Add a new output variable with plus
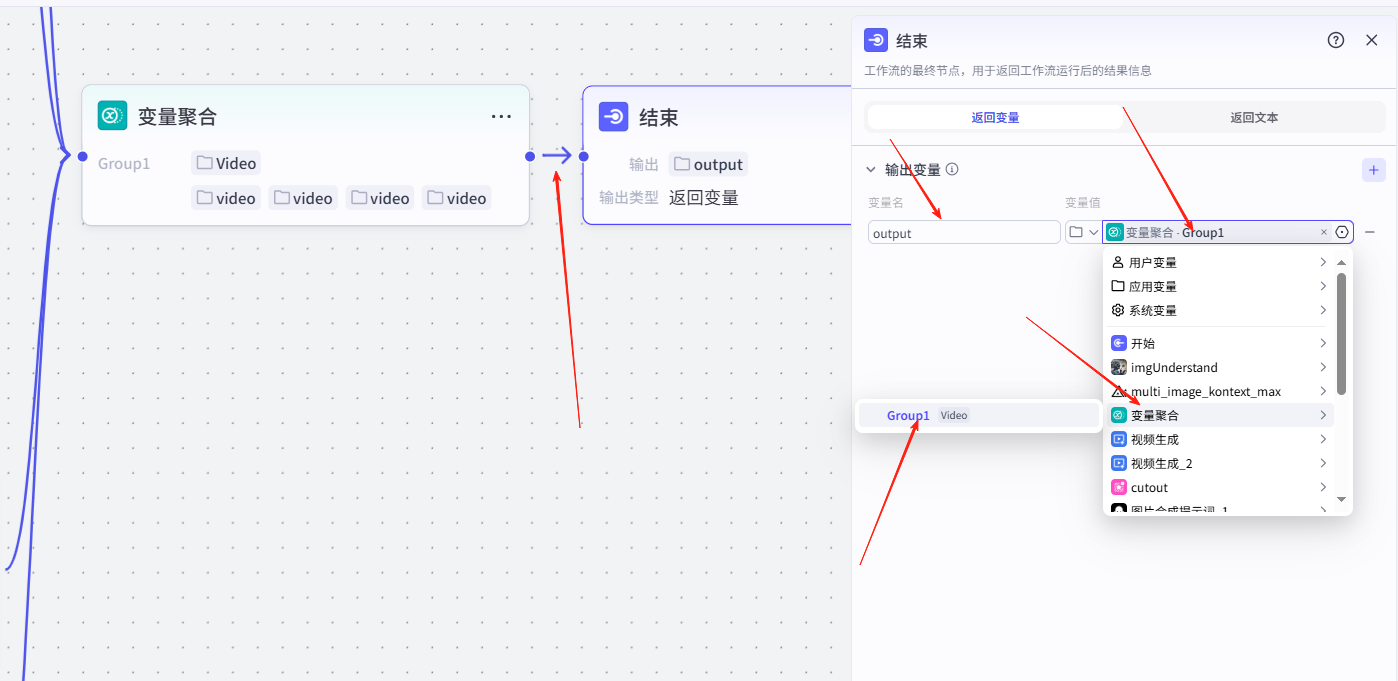The height and width of the screenshot is (681, 1398). [1374, 170]
